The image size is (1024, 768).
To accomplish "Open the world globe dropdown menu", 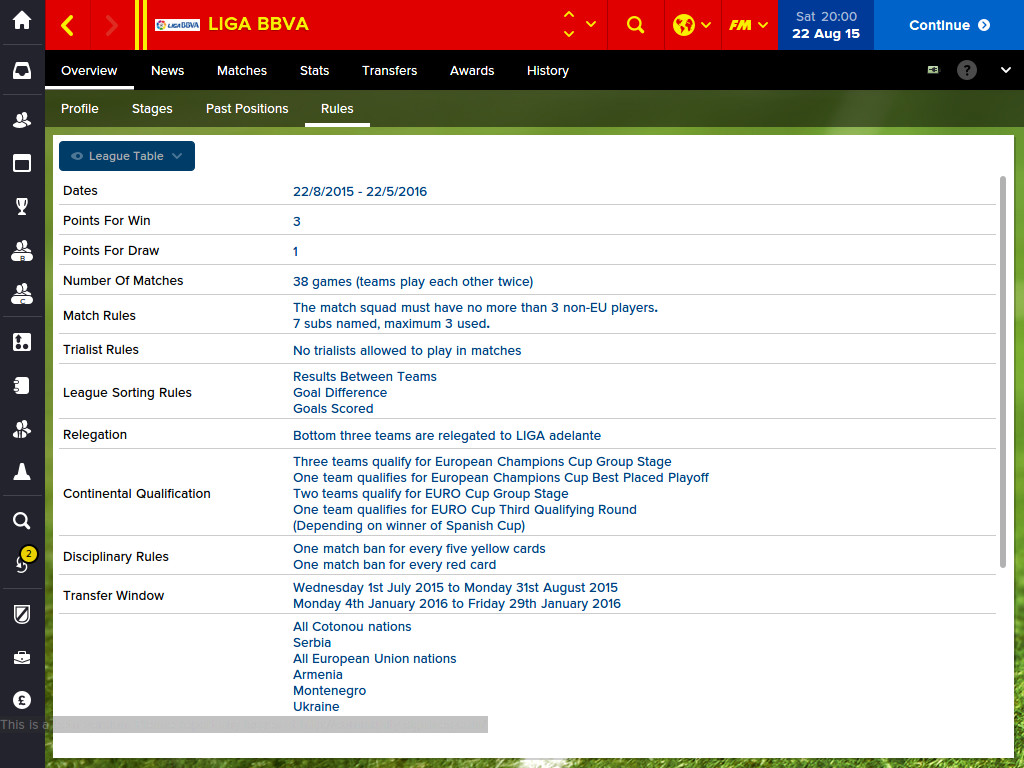I will click(x=692, y=25).
